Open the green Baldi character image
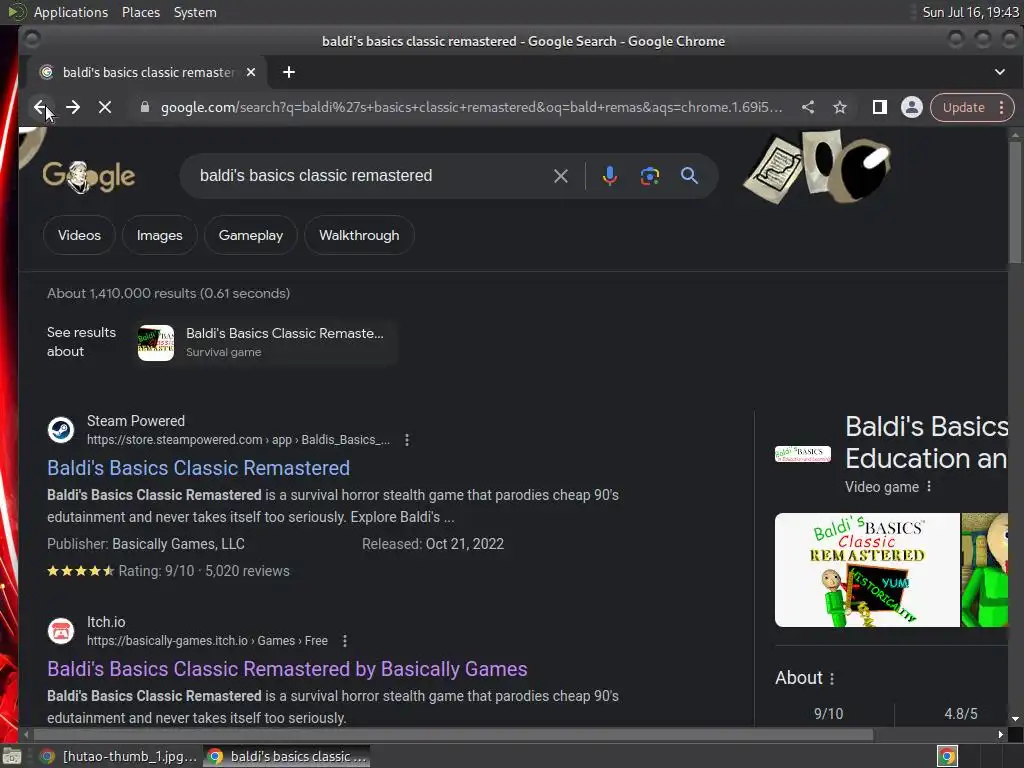 coord(985,570)
